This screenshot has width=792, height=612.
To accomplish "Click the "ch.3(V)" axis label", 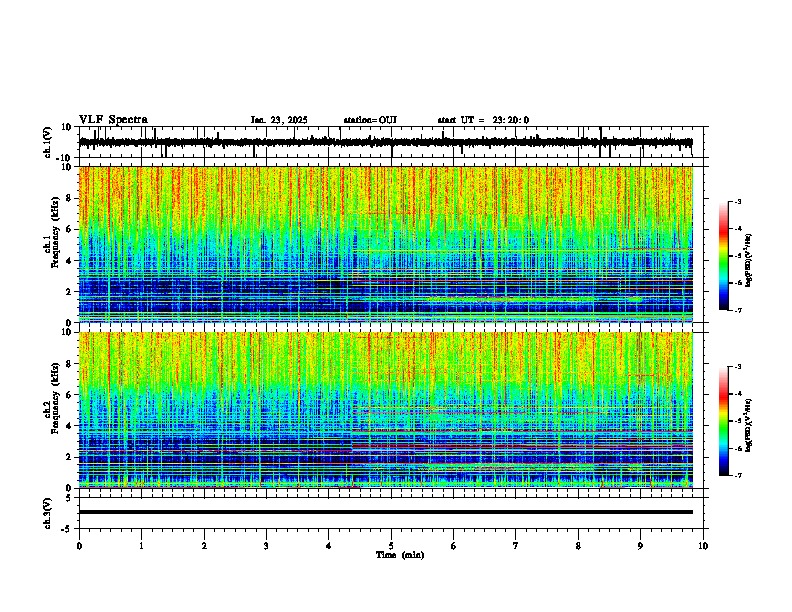I will (x=48, y=513).
